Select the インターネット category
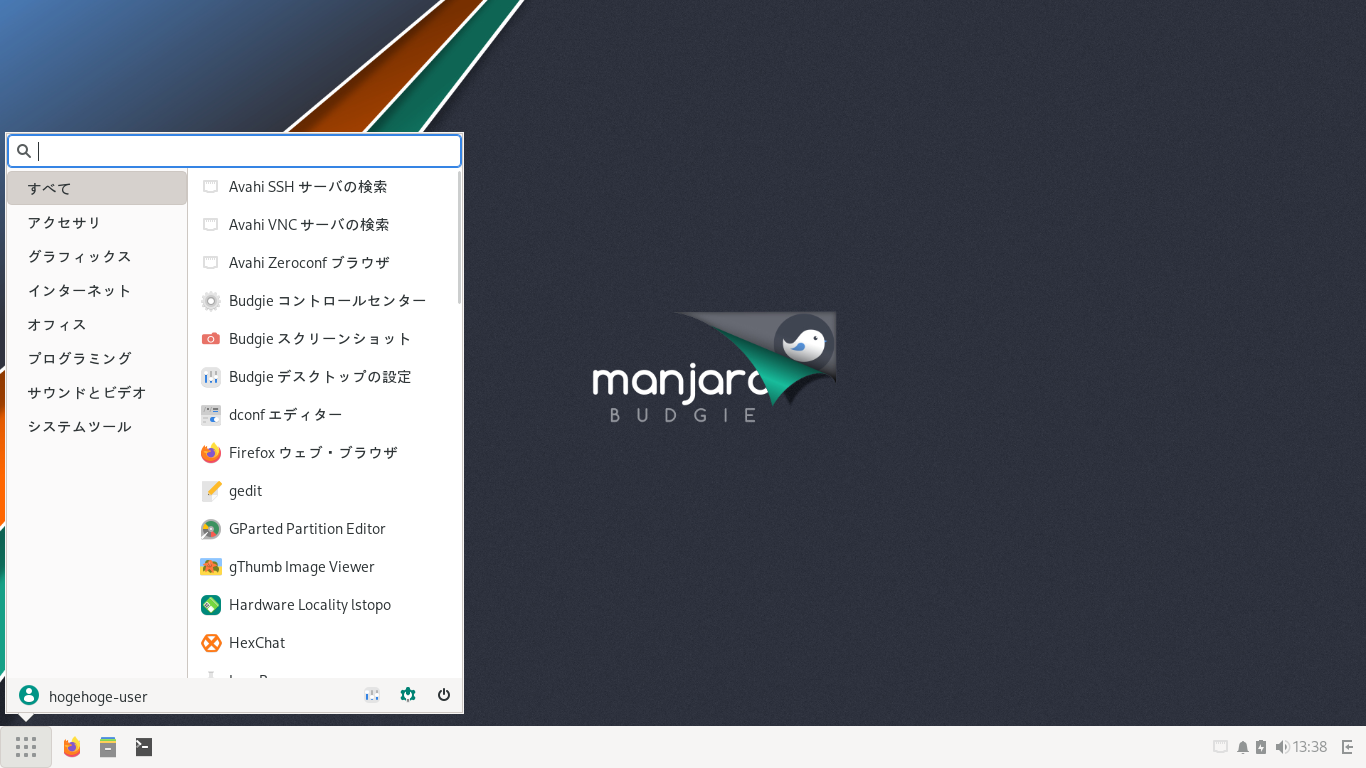1366x768 pixels. pos(97,290)
